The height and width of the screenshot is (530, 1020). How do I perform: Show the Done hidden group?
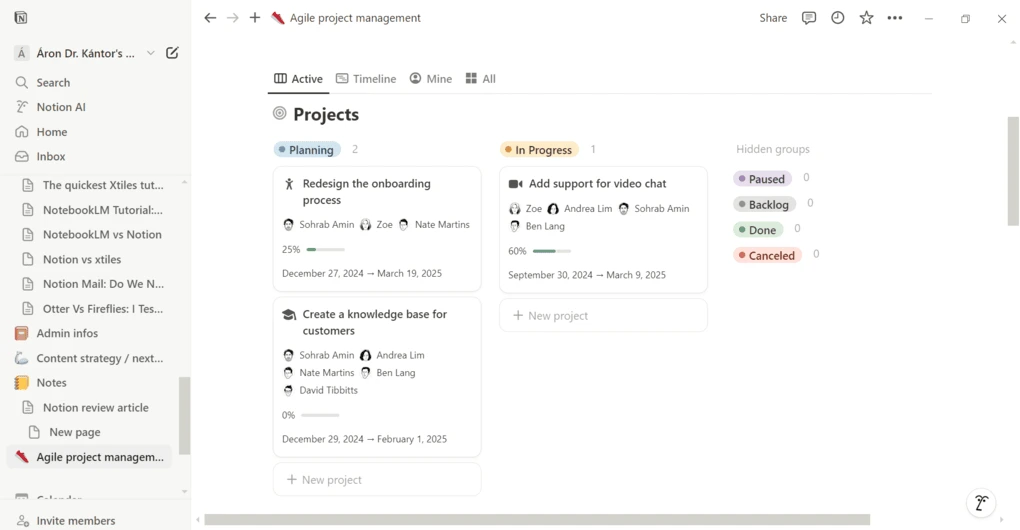coord(758,230)
